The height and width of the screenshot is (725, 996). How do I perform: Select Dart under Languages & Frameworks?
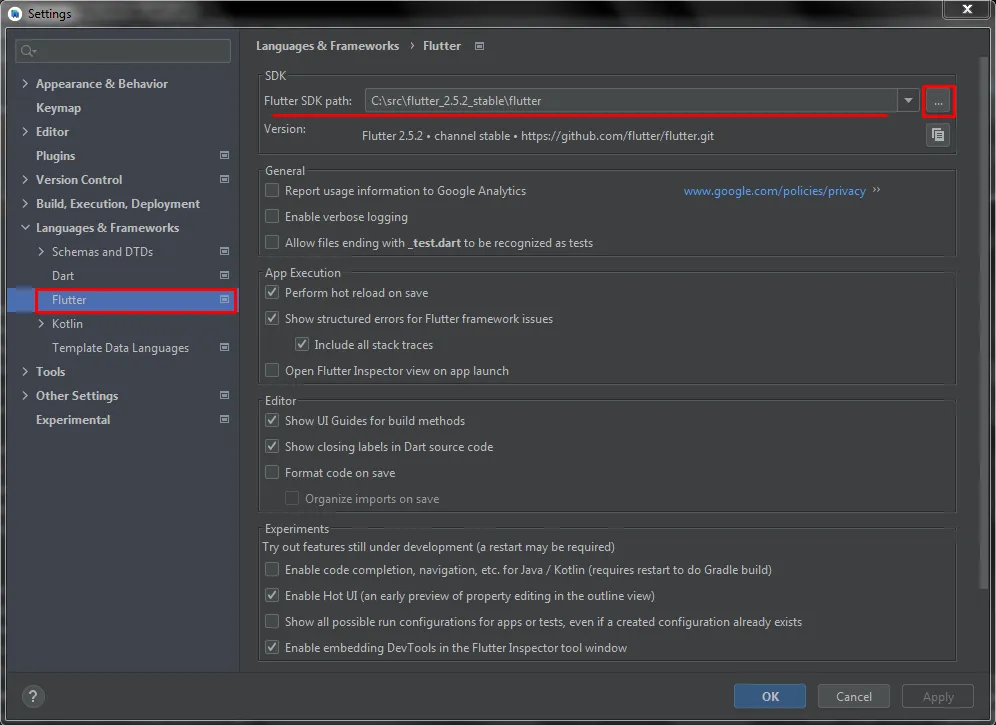click(x=63, y=276)
